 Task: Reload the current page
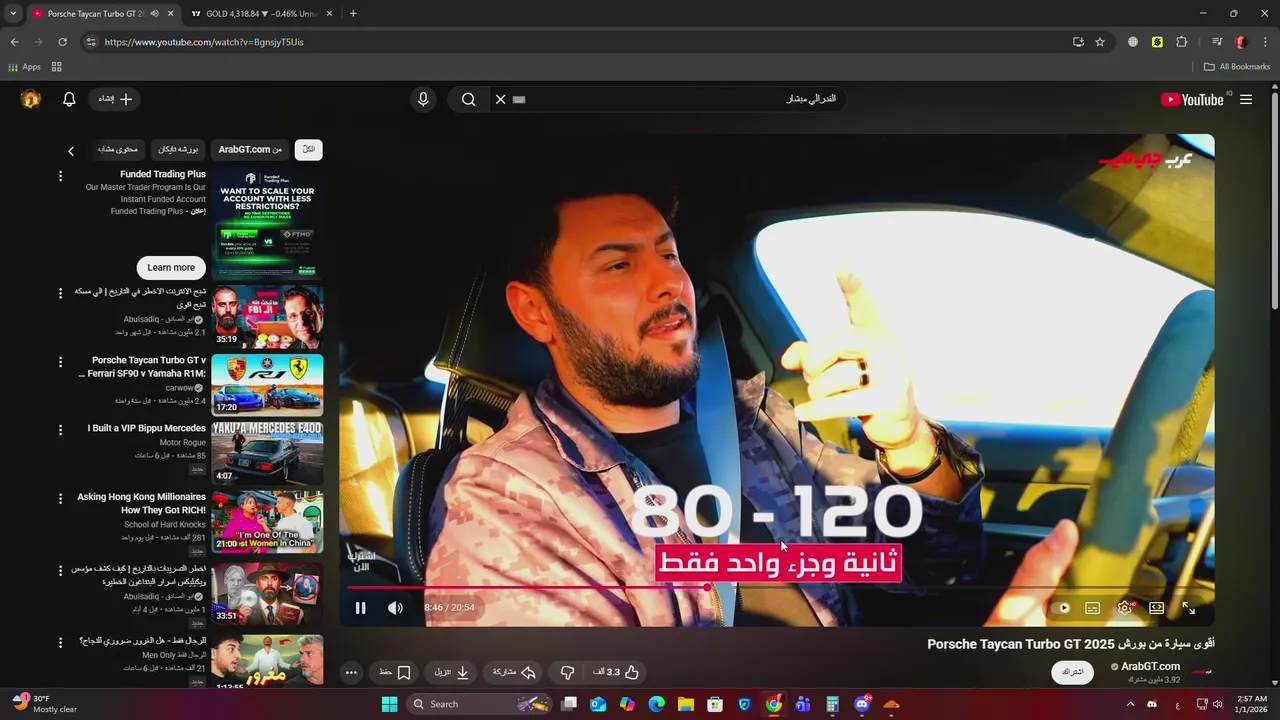pos(62,42)
